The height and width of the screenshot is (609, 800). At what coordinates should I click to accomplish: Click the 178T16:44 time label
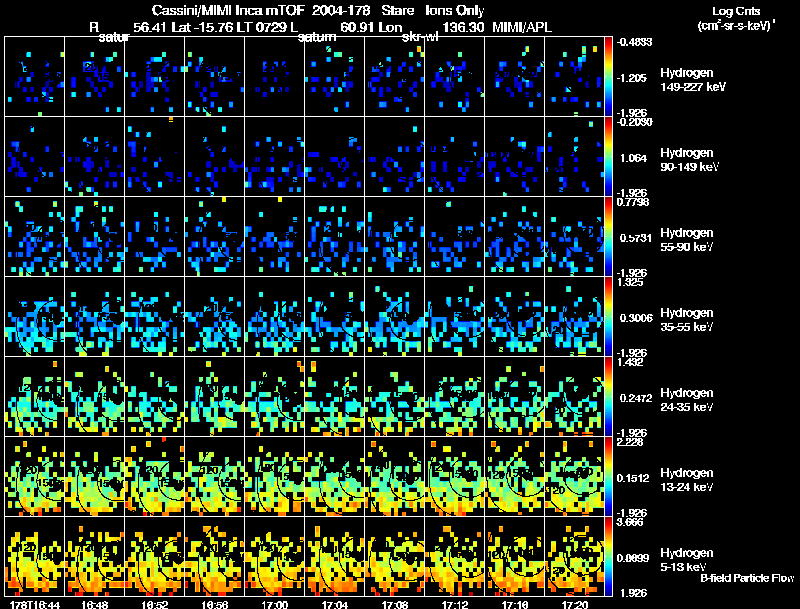click(x=34, y=605)
